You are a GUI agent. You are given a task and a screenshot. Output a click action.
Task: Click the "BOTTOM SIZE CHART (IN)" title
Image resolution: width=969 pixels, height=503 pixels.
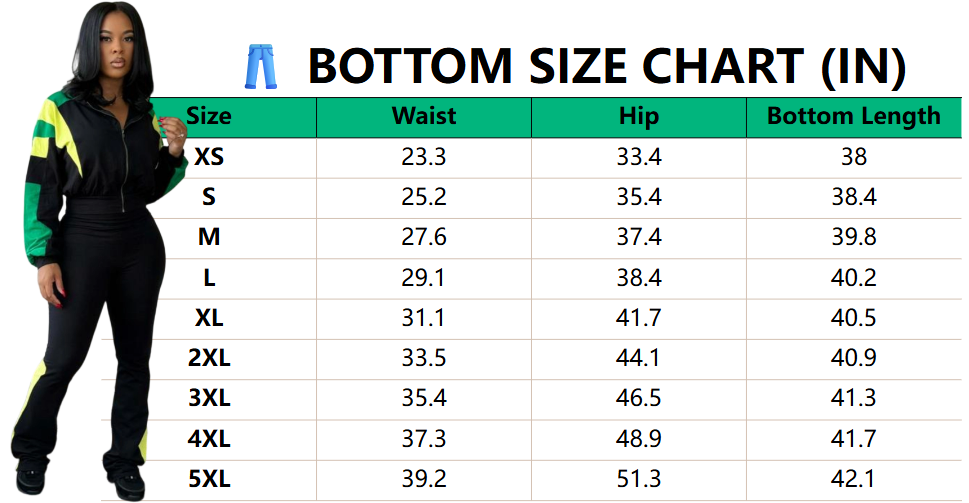606,66
